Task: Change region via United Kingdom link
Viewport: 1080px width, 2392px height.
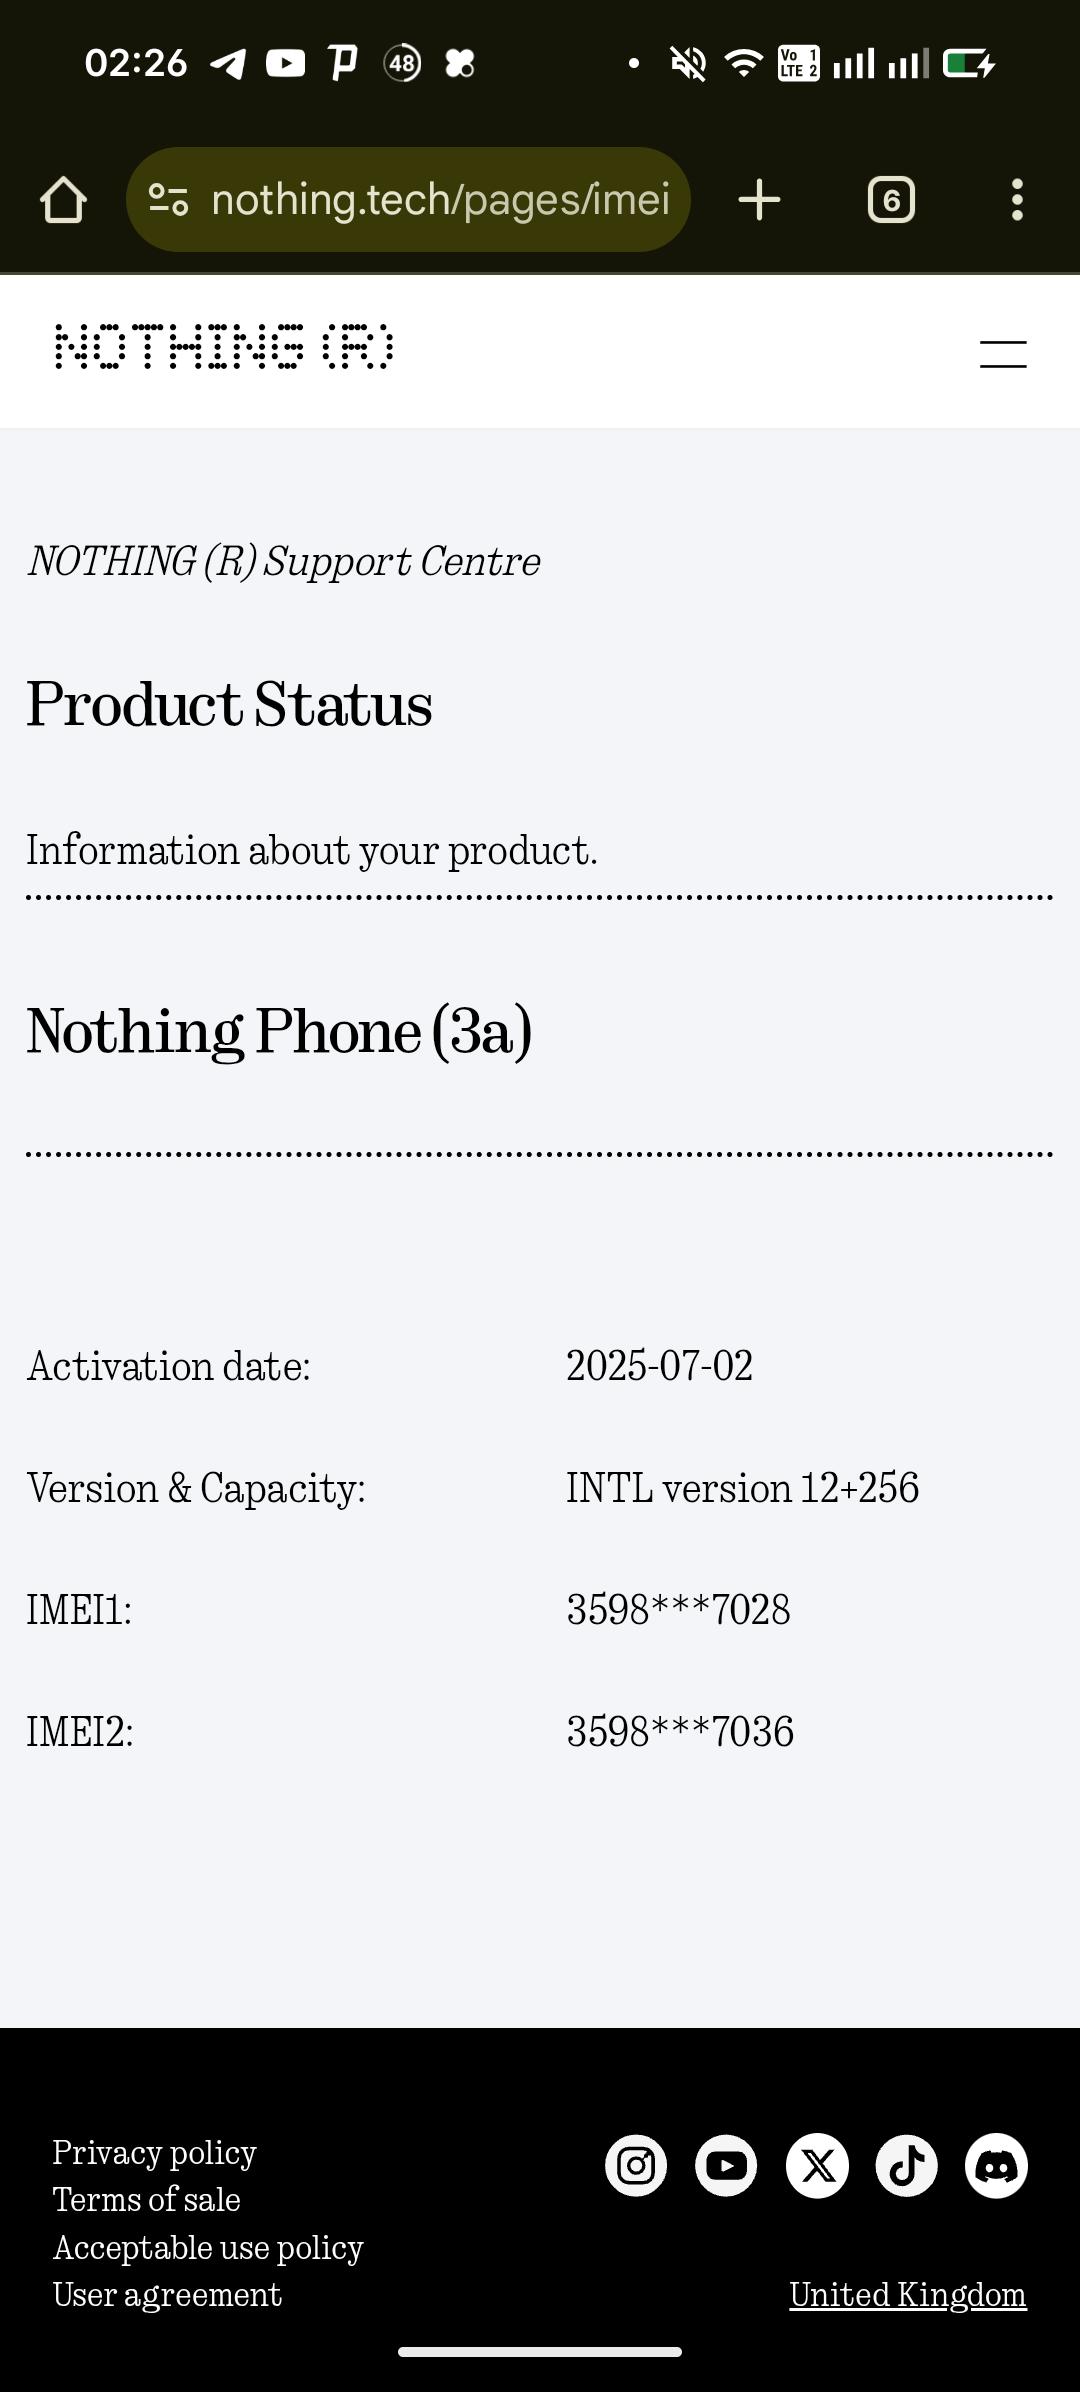Action: 907,2295
